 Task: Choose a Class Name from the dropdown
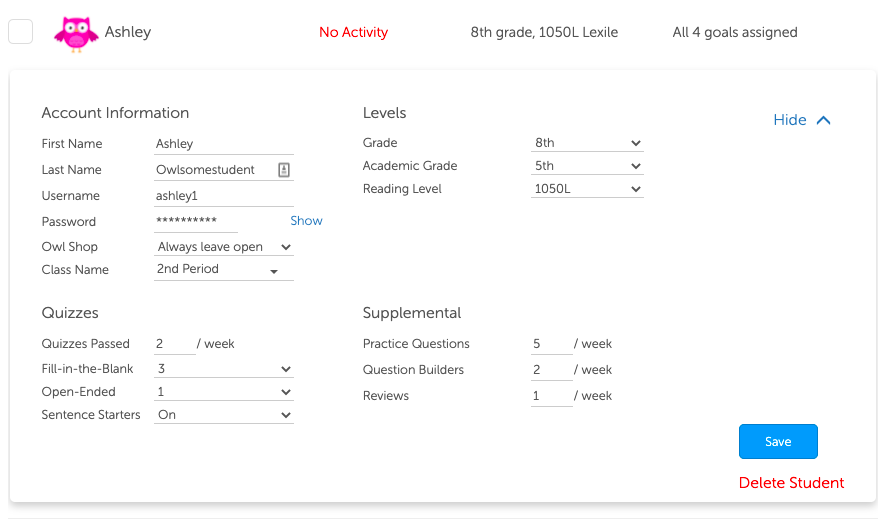224,270
